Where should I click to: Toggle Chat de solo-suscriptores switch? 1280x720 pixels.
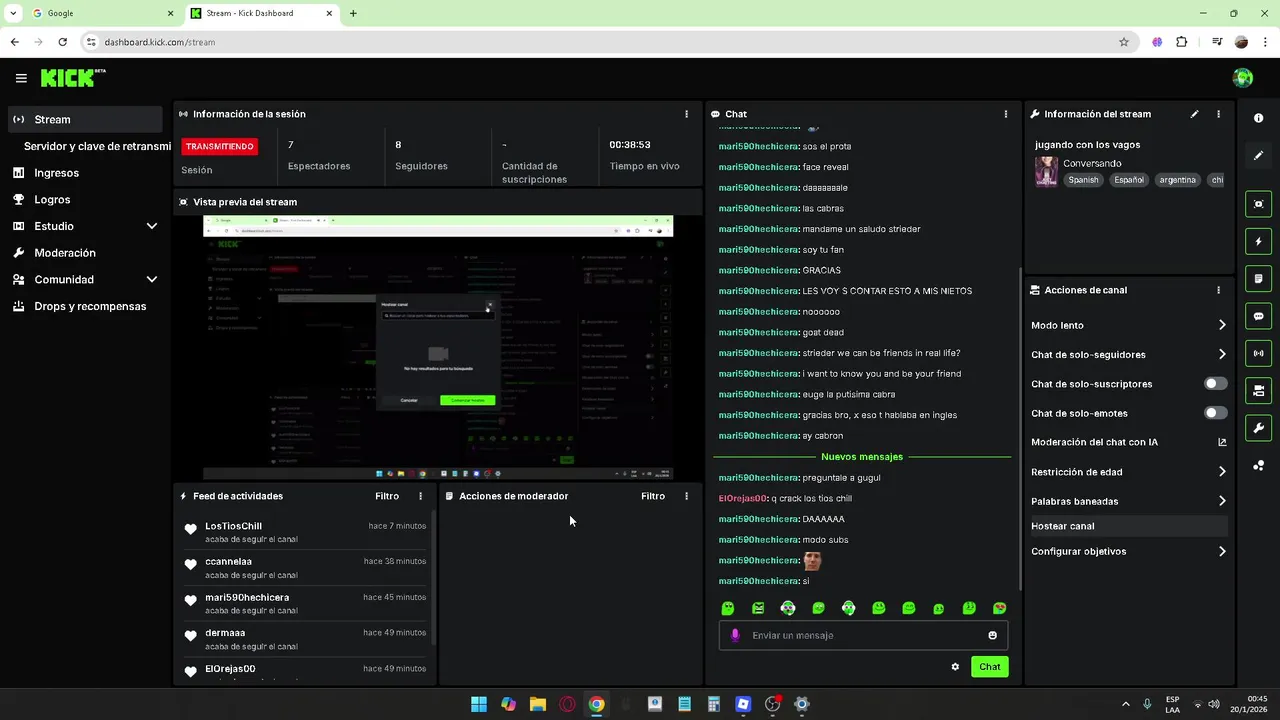[1215, 384]
